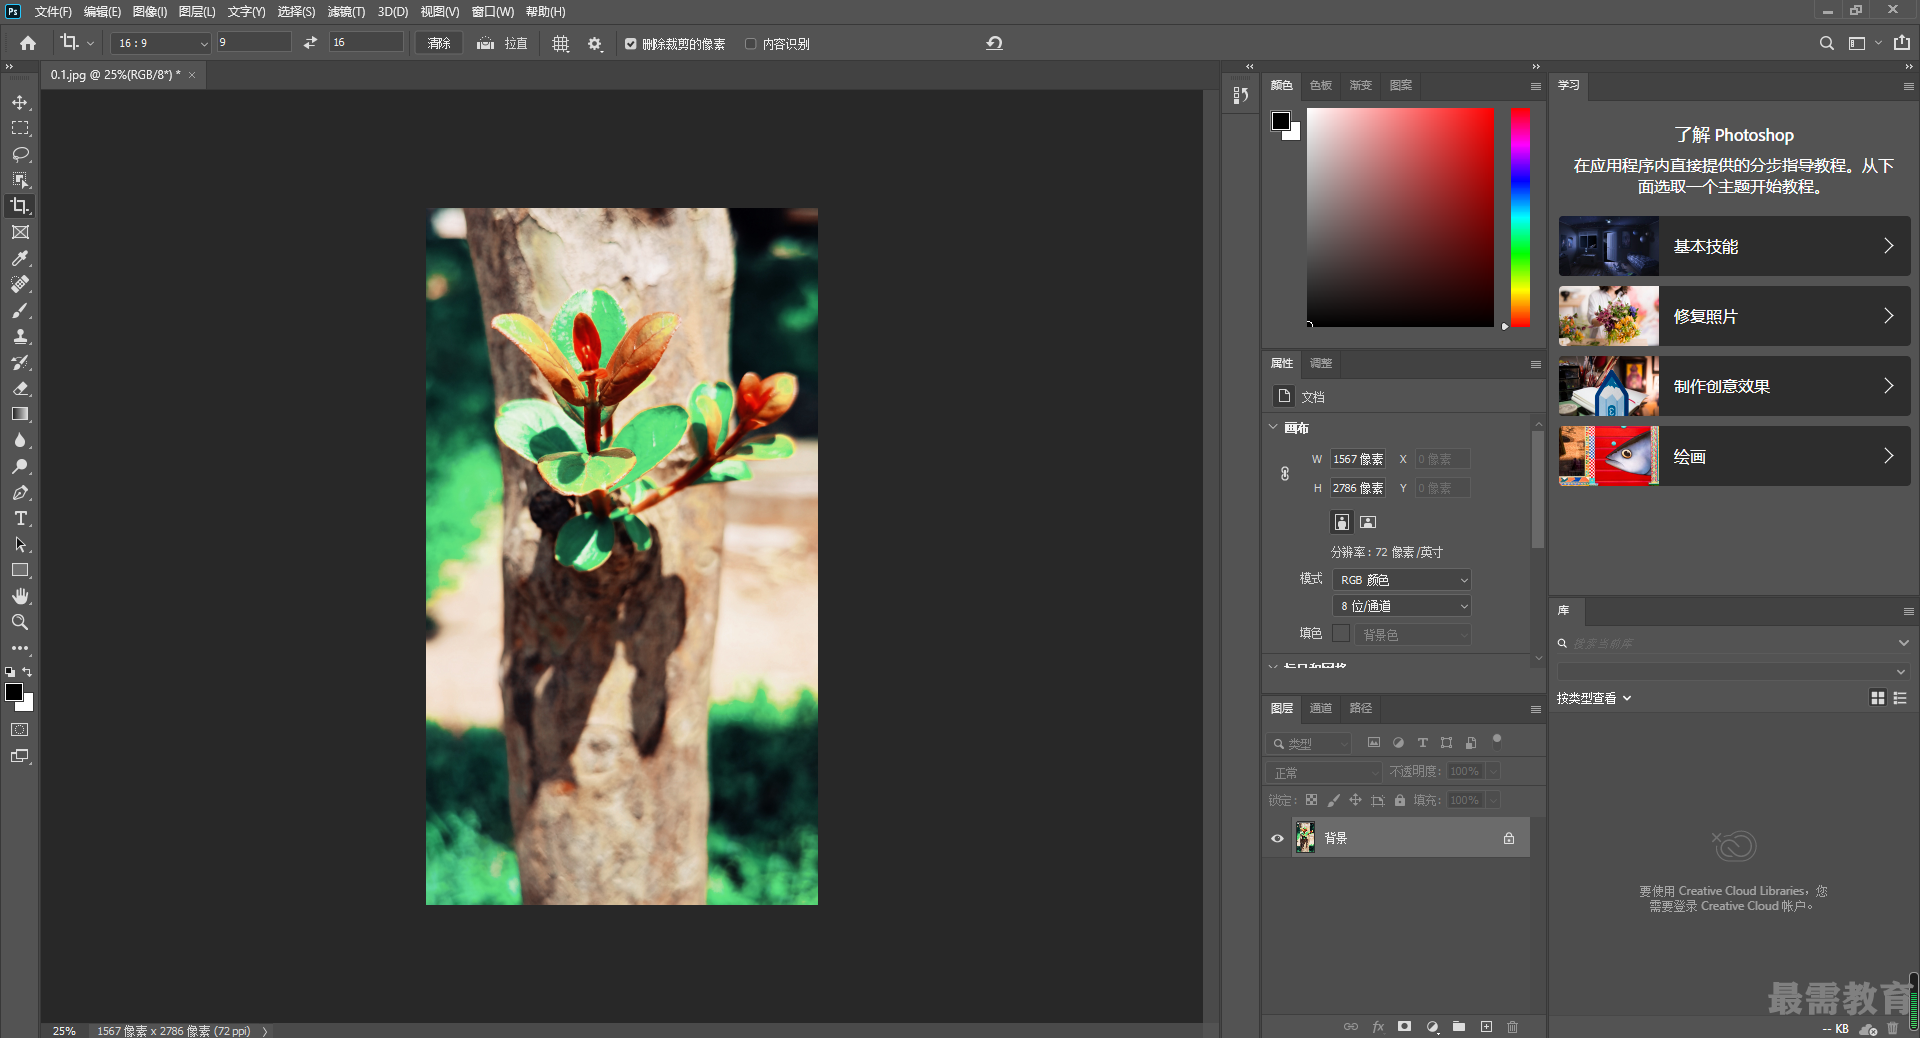Select the Dodge tool

(x=20, y=466)
